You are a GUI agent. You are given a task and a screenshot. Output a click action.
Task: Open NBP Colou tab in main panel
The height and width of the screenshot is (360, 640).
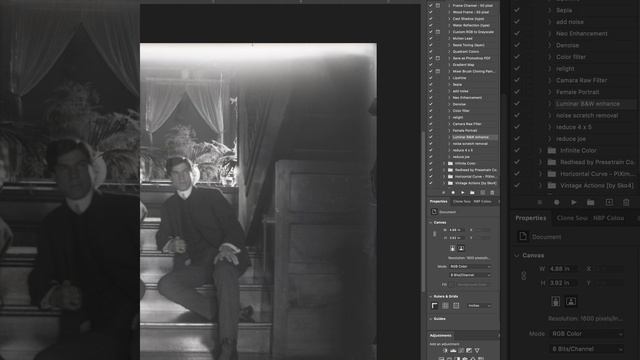point(482,202)
